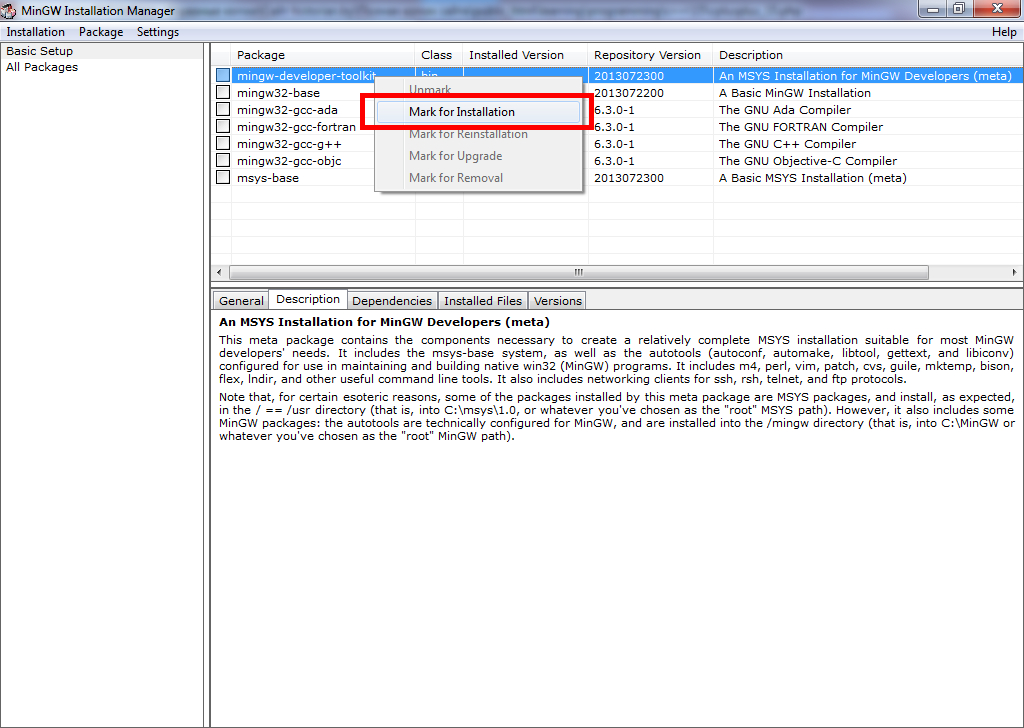1024x728 pixels.
Task: Choose Mark for Installation in context menu
Action: [x=461, y=112]
